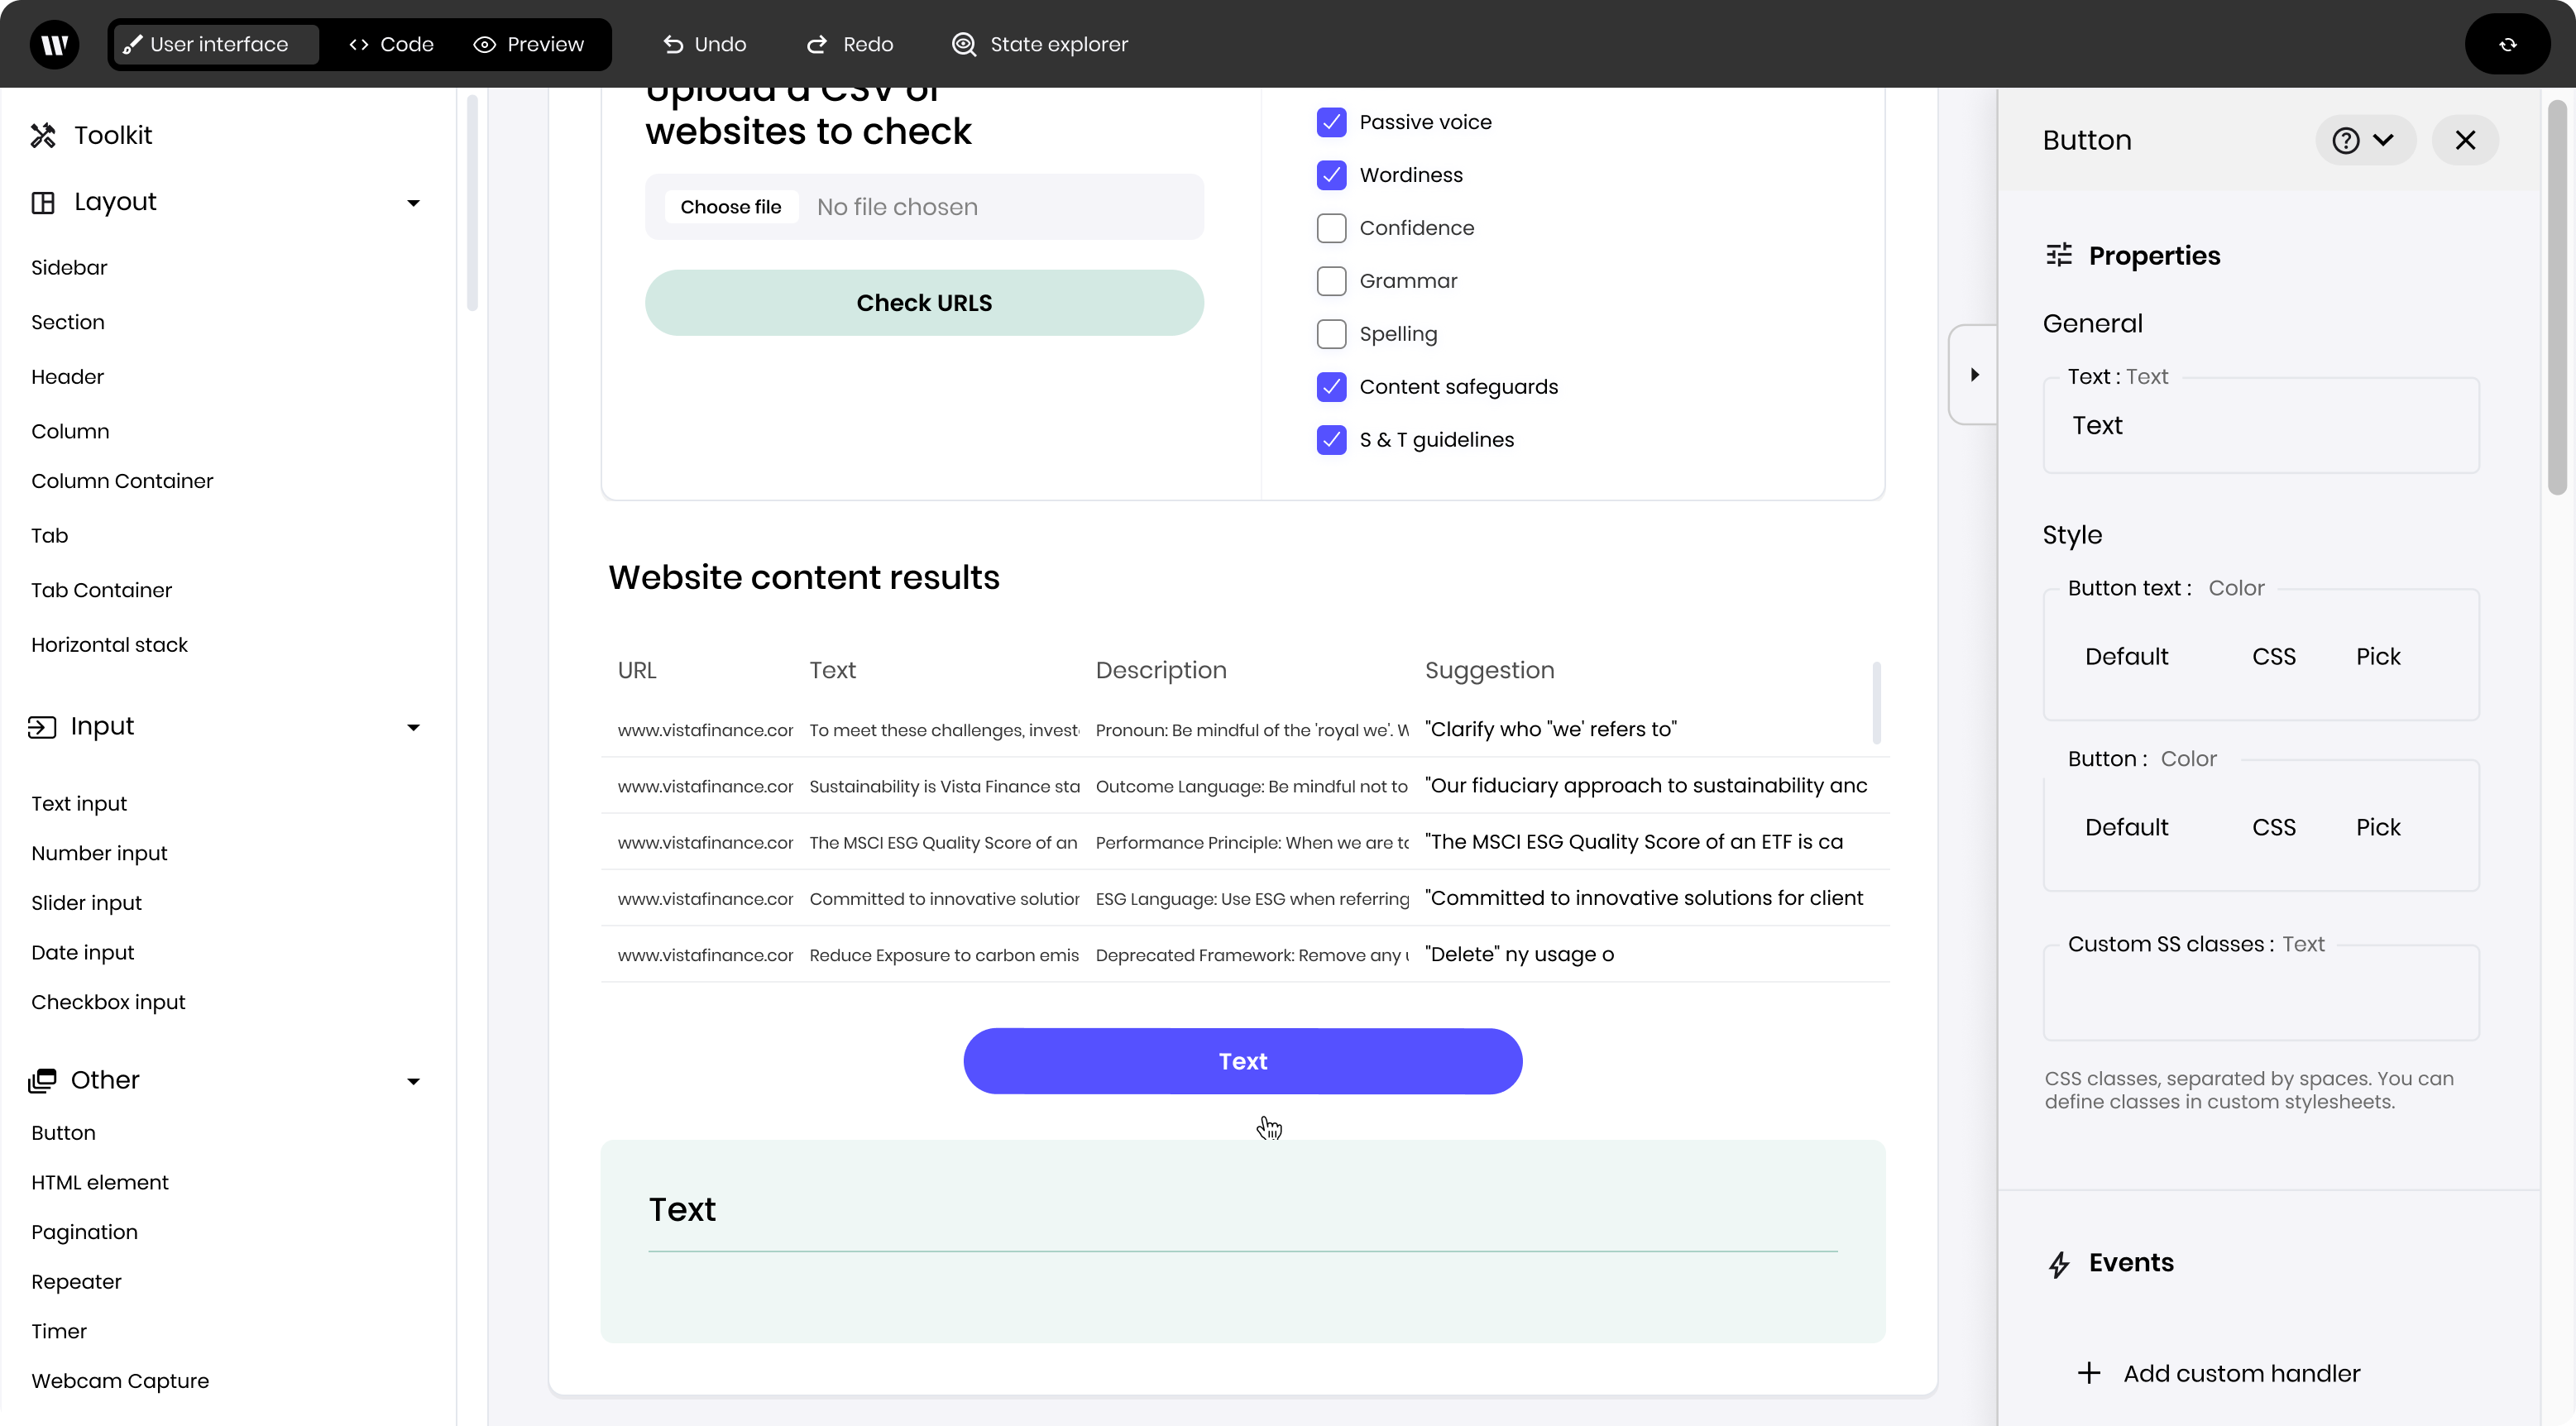The height and width of the screenshot is (1426, 2576).
Task: Click the Custom CSS classes input field
Action: [x=2260, y=993]
